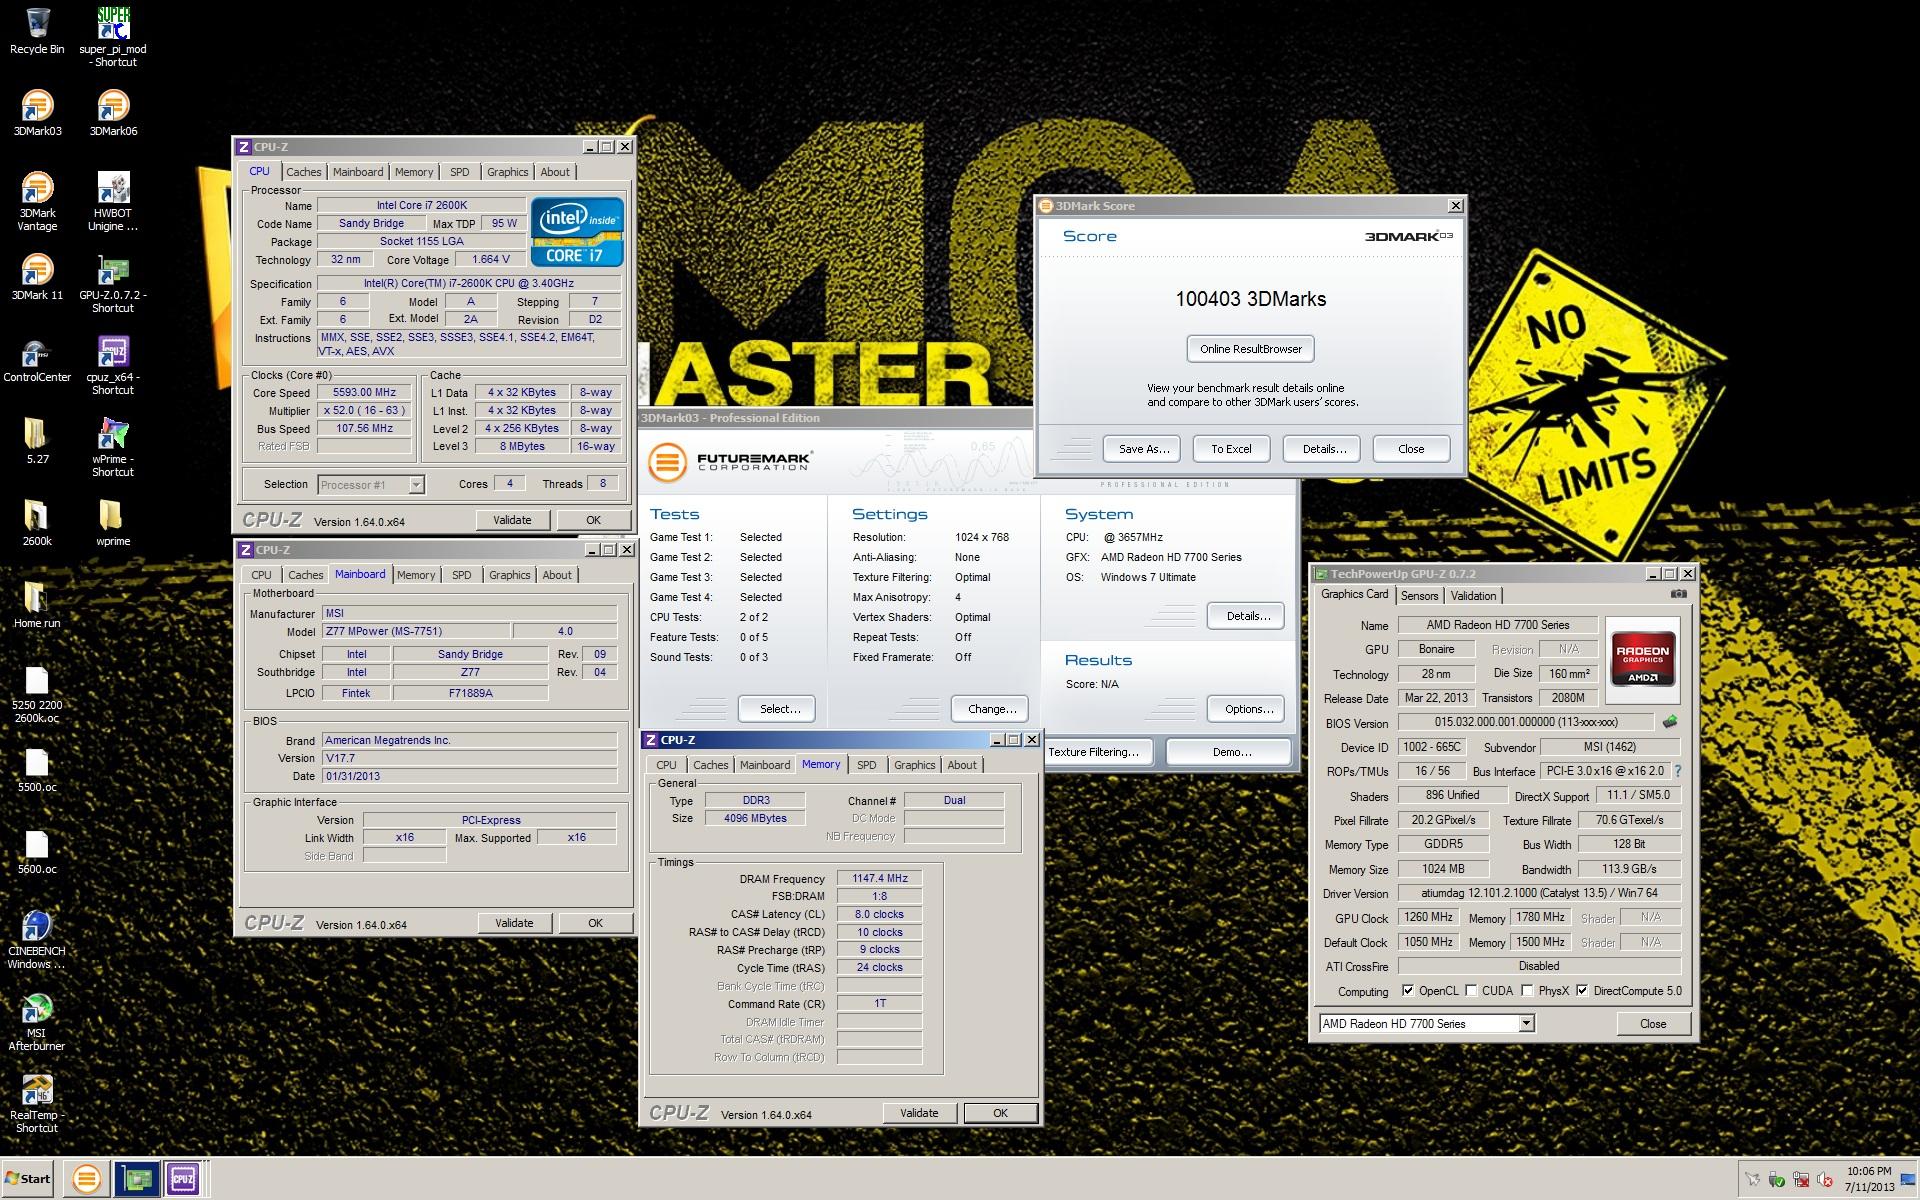Click GPU-Z BIOS save chip icon

(1670, 721)
